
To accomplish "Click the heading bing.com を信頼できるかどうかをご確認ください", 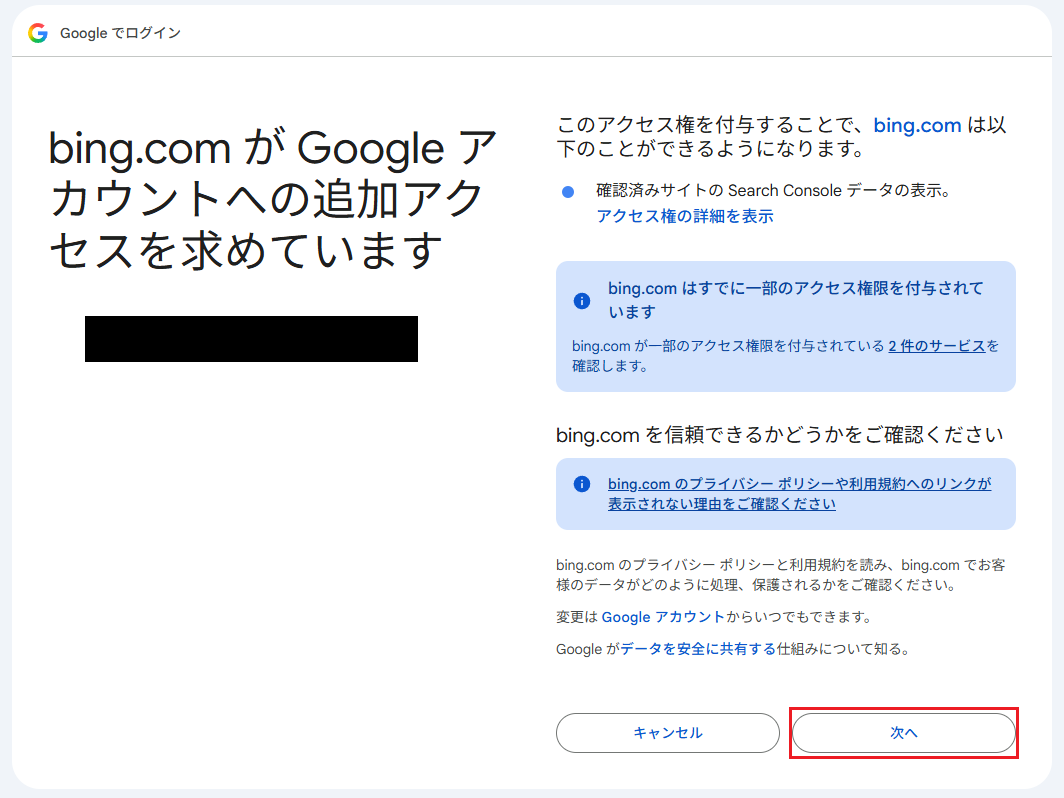I will 780,435.
